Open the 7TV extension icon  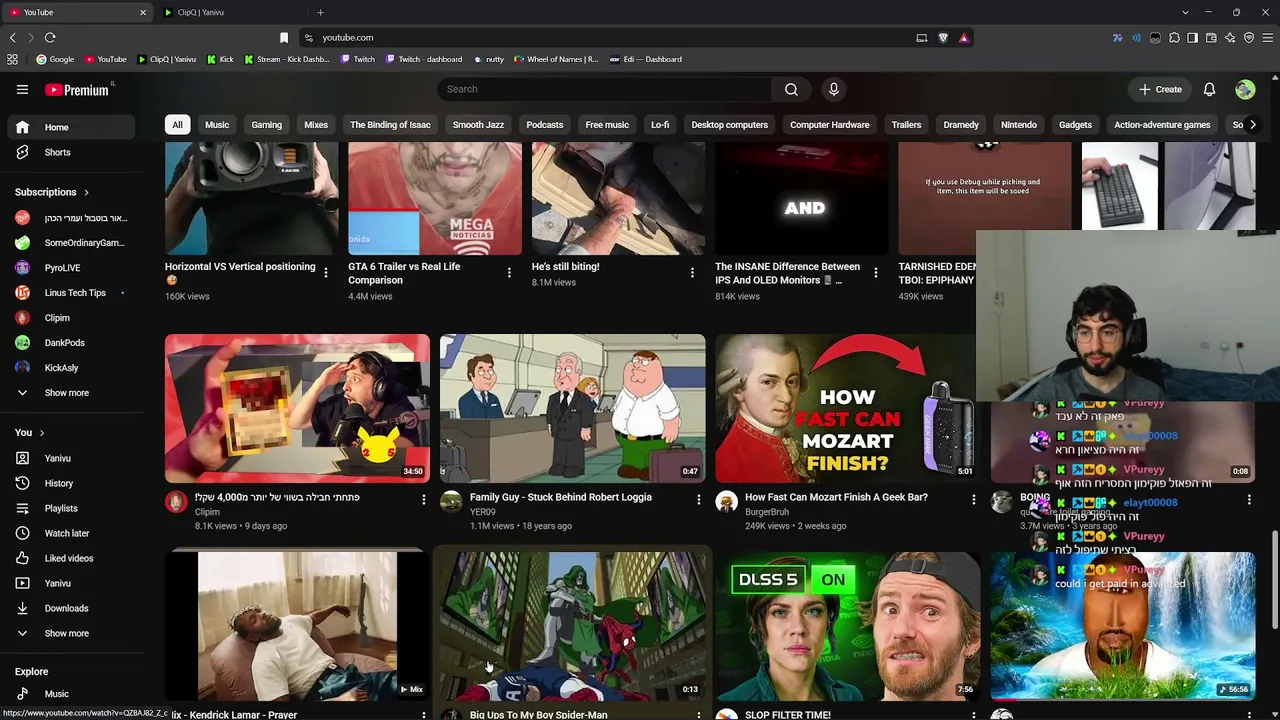coord(1117,38)
